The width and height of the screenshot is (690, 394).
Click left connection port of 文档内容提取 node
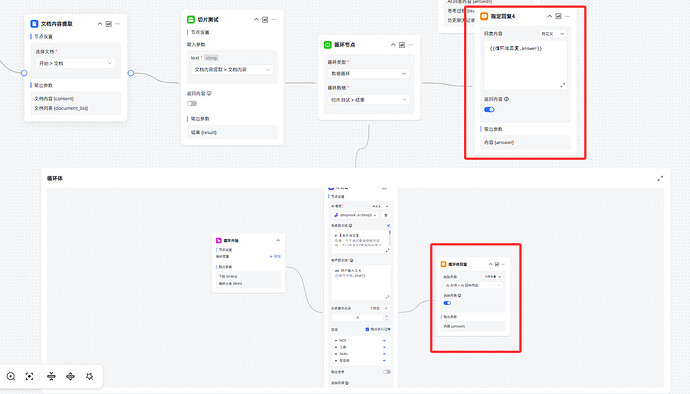[x=24, y=73]
